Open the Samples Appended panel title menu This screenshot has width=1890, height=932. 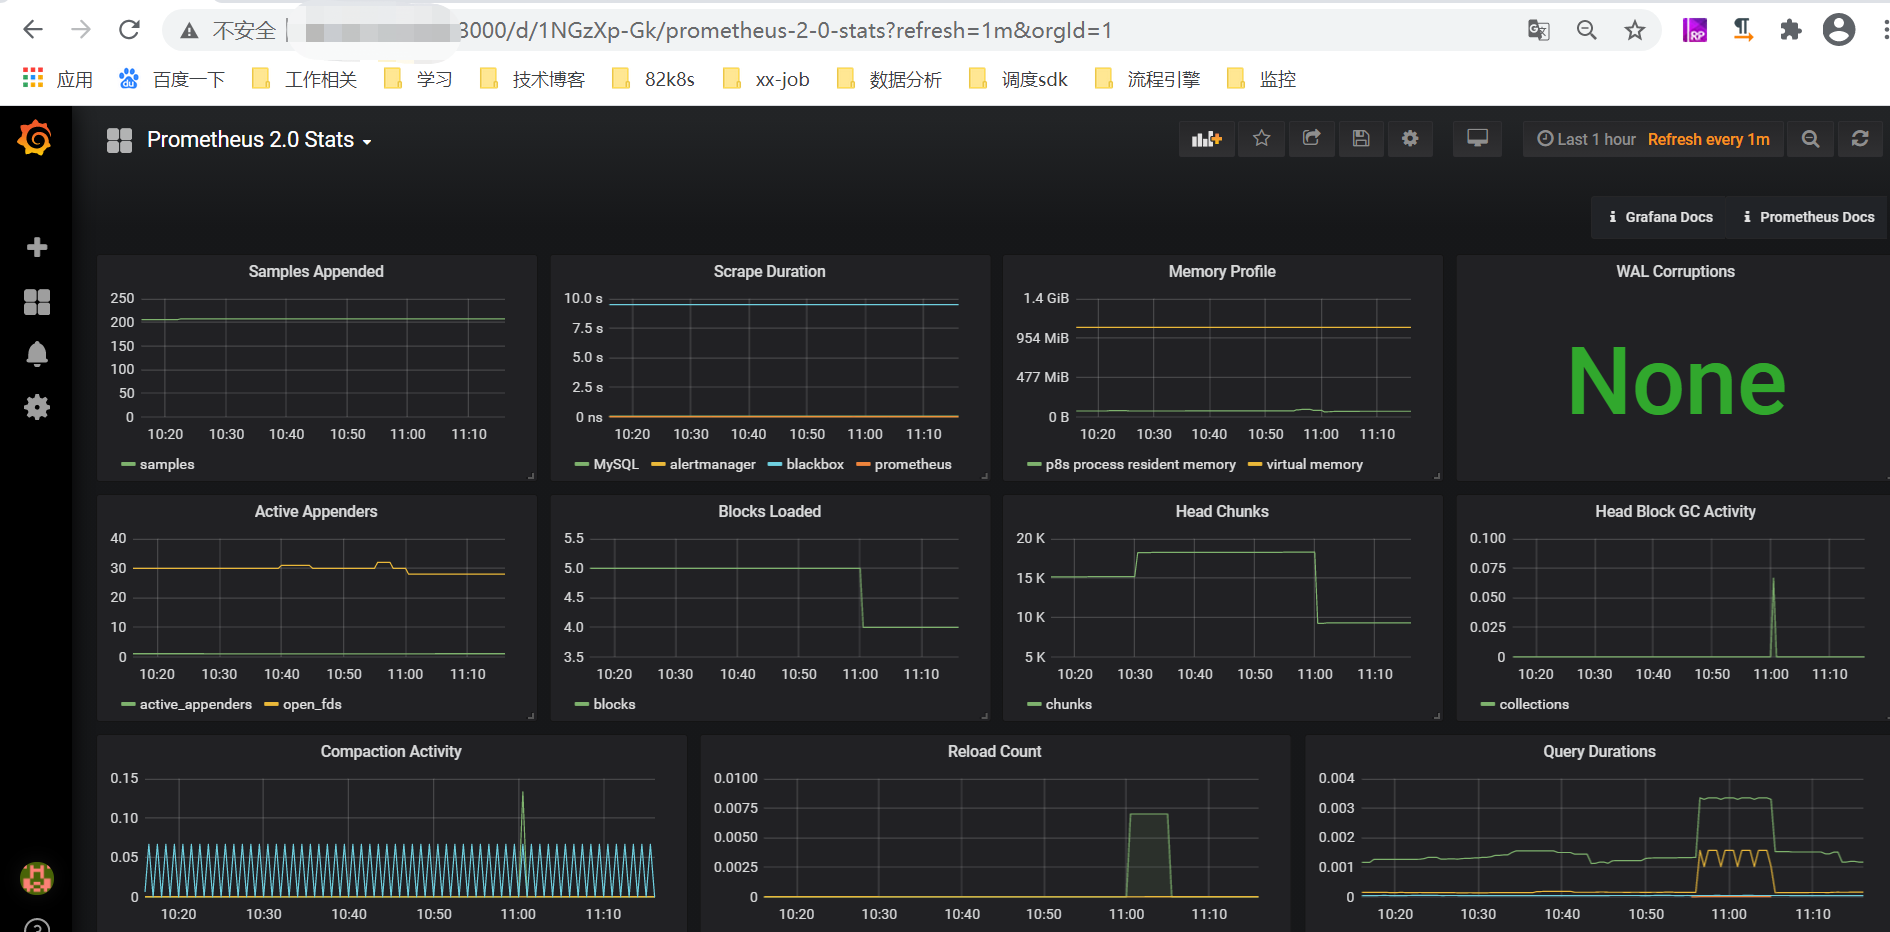point(316,271)
